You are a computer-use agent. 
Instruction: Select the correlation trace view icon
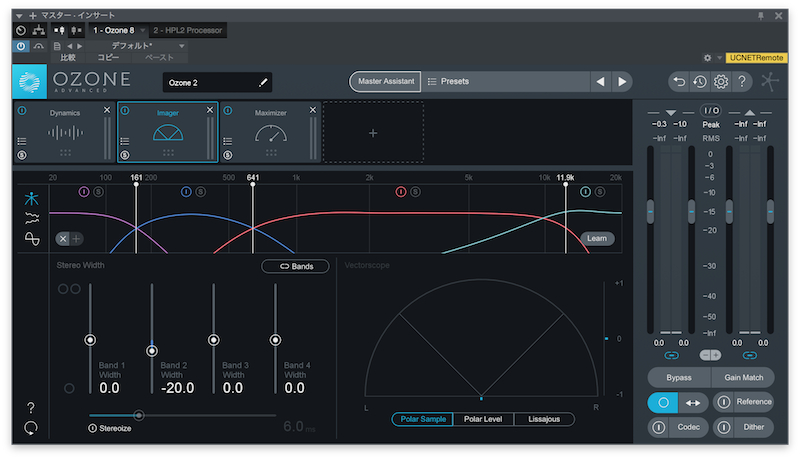[x=32, y=239]
